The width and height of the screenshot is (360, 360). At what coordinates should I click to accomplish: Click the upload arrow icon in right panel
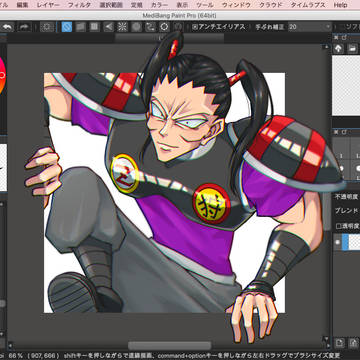338,49
